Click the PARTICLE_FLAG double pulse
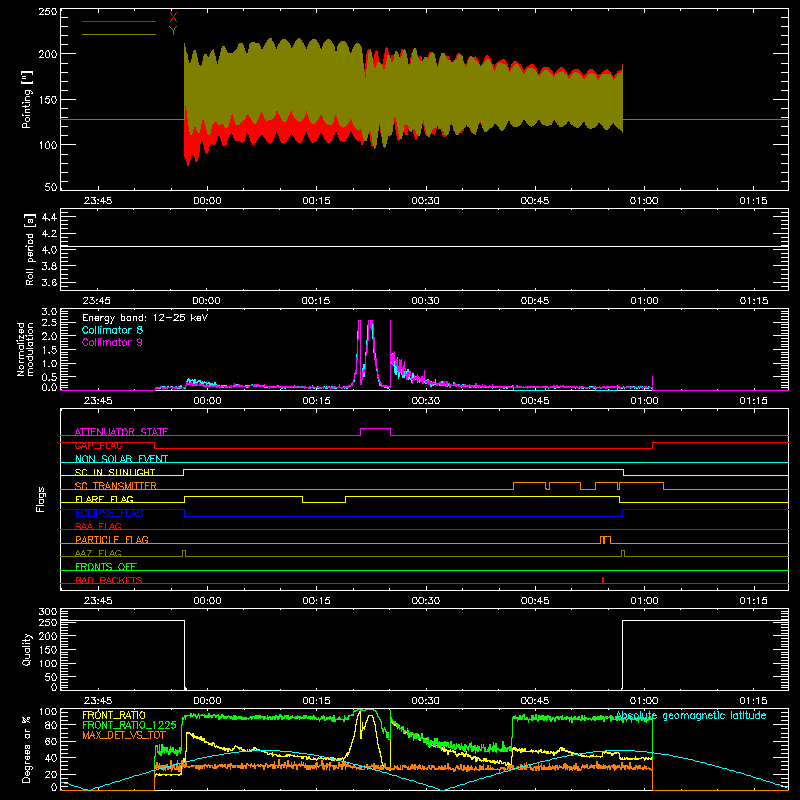The height and width of the screenshot is (800, 800). coord(605,540)
